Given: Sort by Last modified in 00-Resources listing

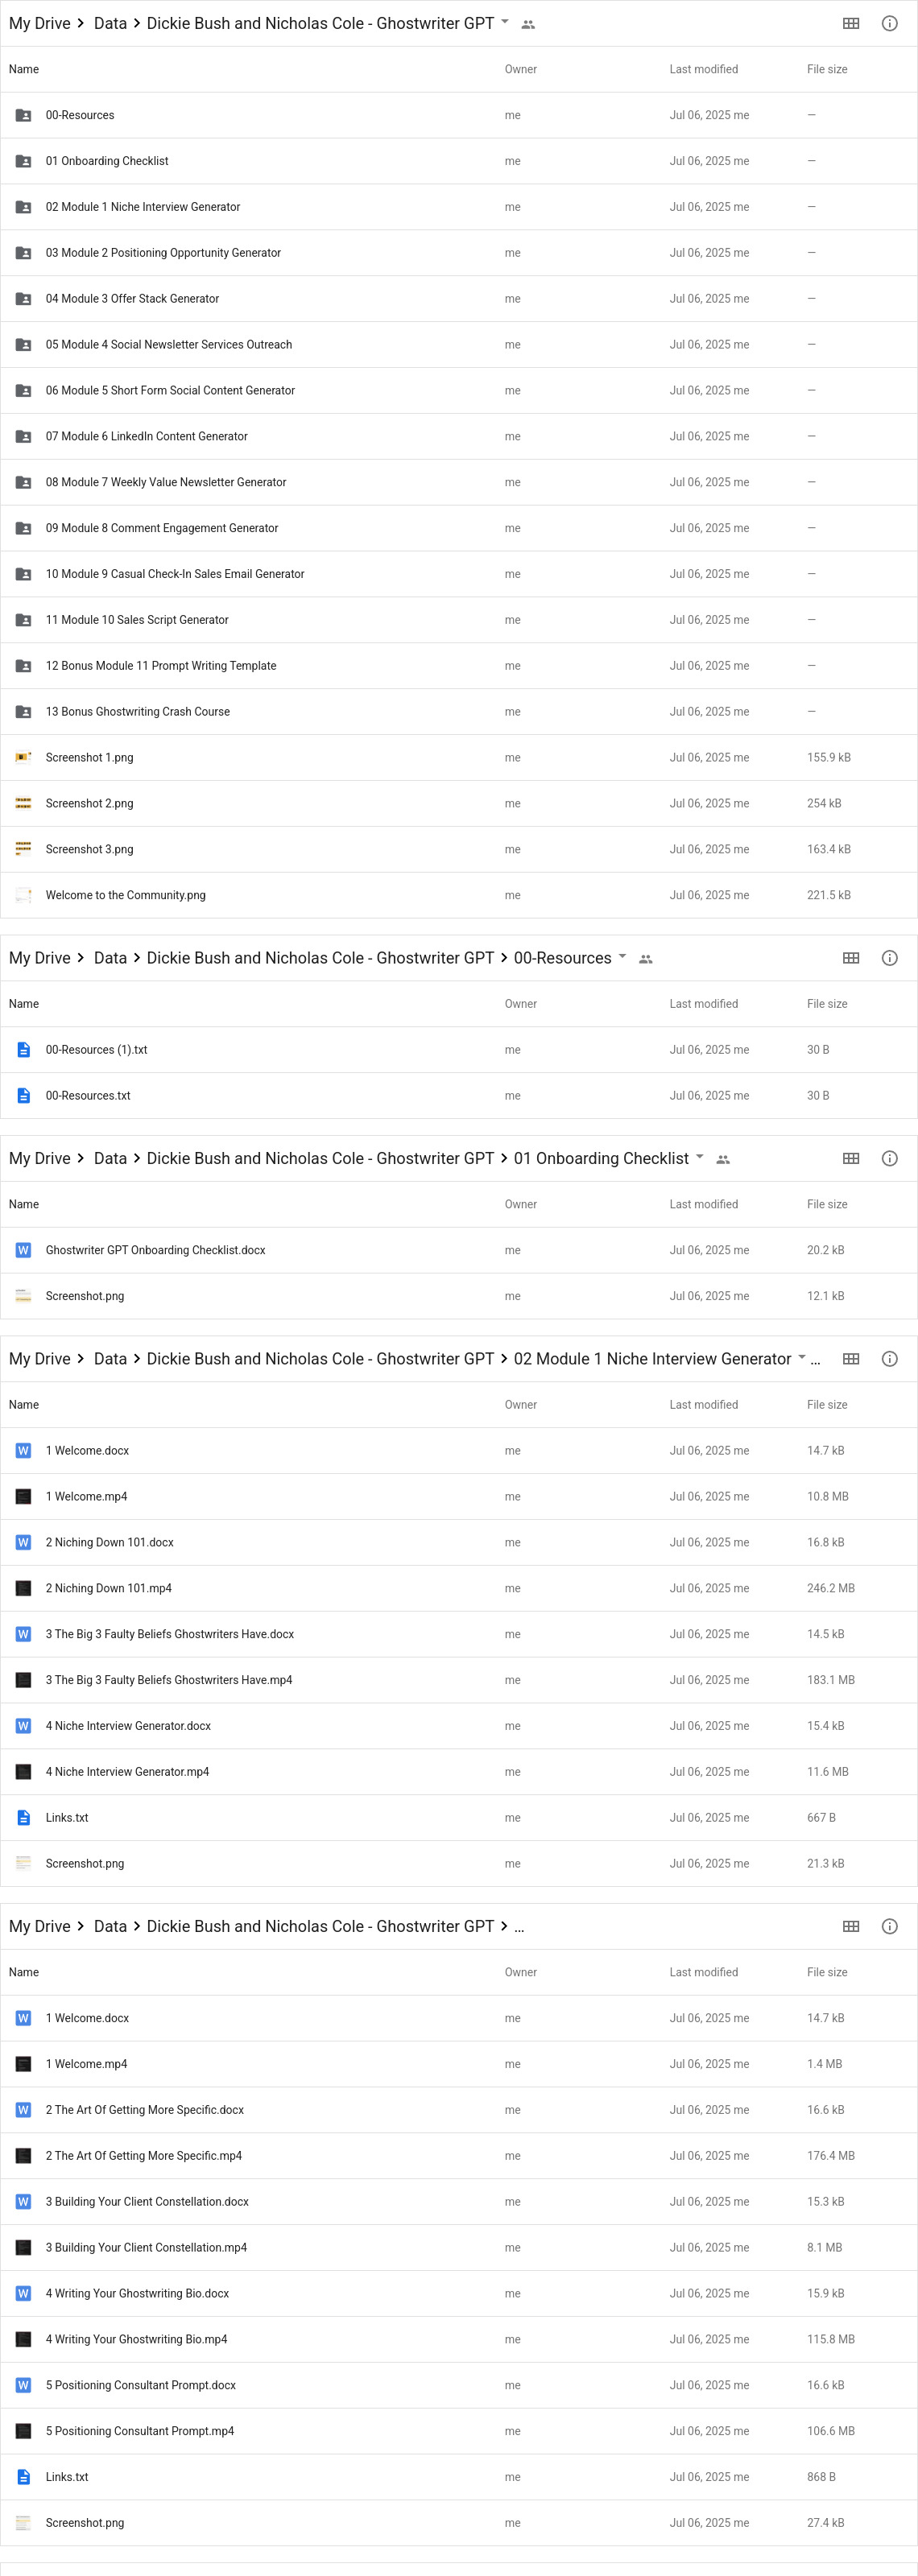Looking at the screenshot, I should pos(703,1004).
